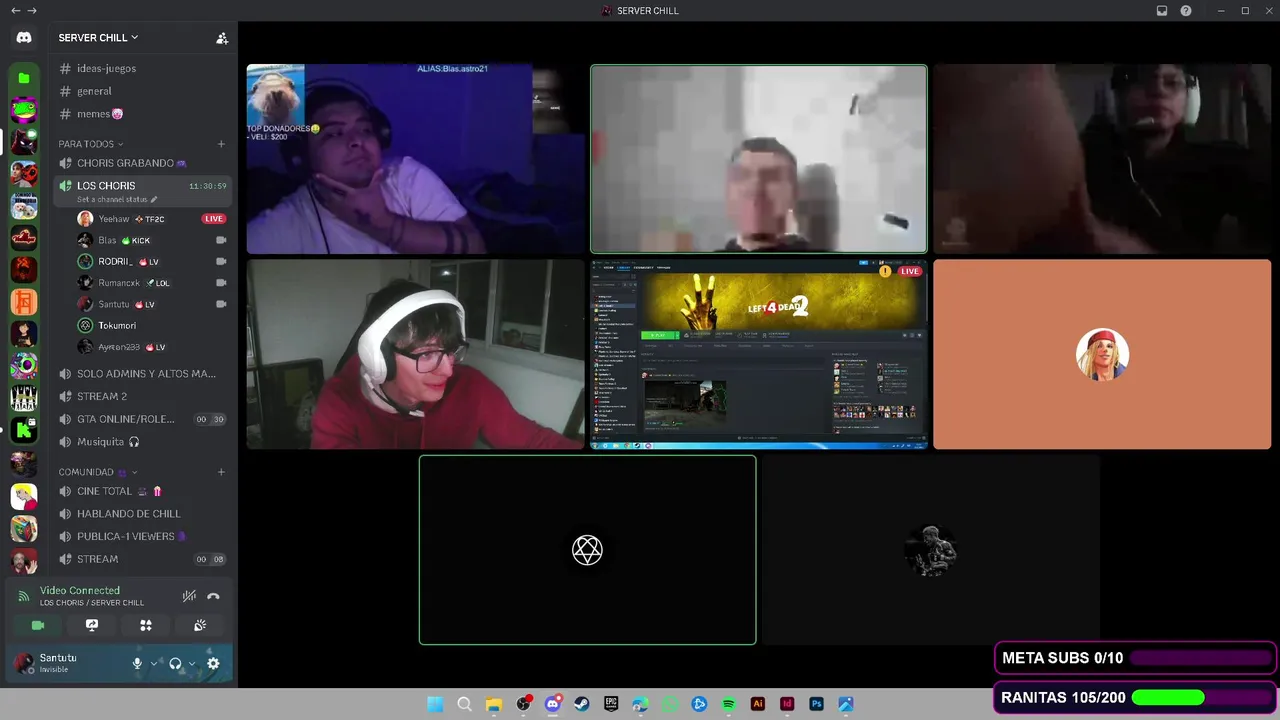Image resolution: width=1280 pixels, height=720 pixels.
Task: Focus the Left 4 Dead 2 stream tile
Action: click(x=759, y=354)
